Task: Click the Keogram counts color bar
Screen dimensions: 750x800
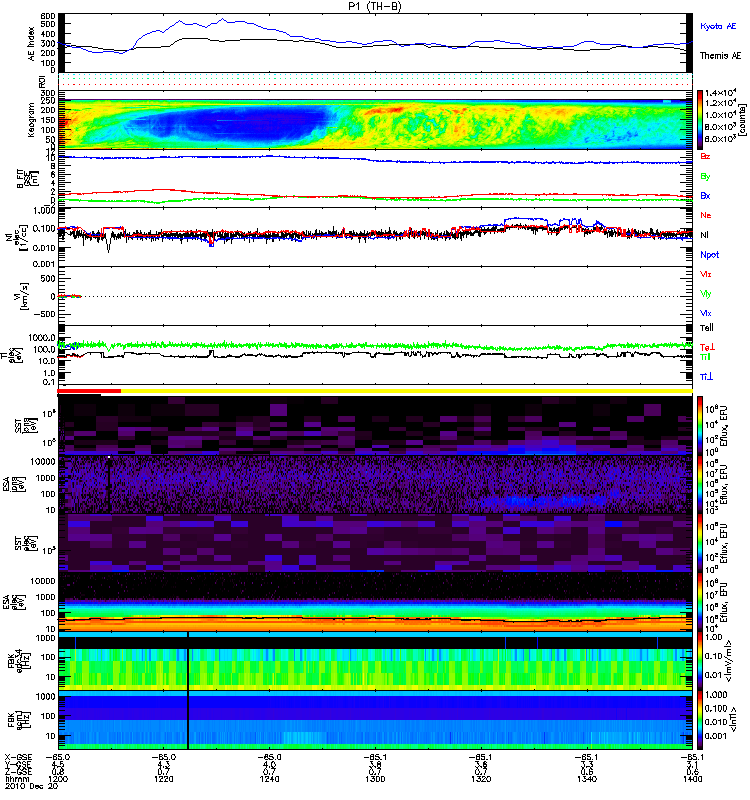Action: (x=700, y=120)
